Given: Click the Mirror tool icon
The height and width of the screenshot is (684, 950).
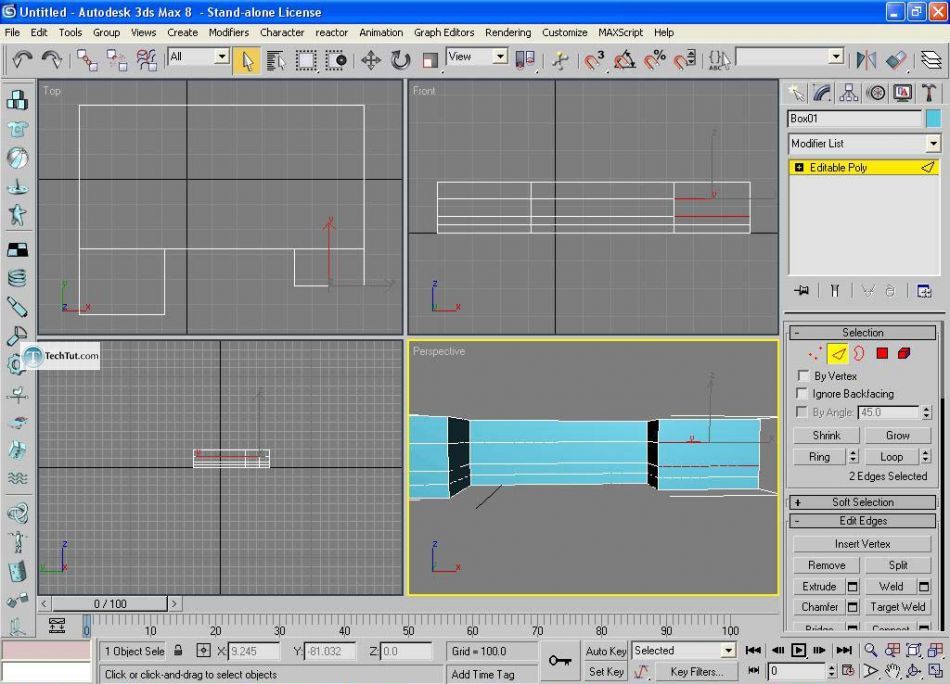Looking at the screenshot, I should click(x=866, y=60).
